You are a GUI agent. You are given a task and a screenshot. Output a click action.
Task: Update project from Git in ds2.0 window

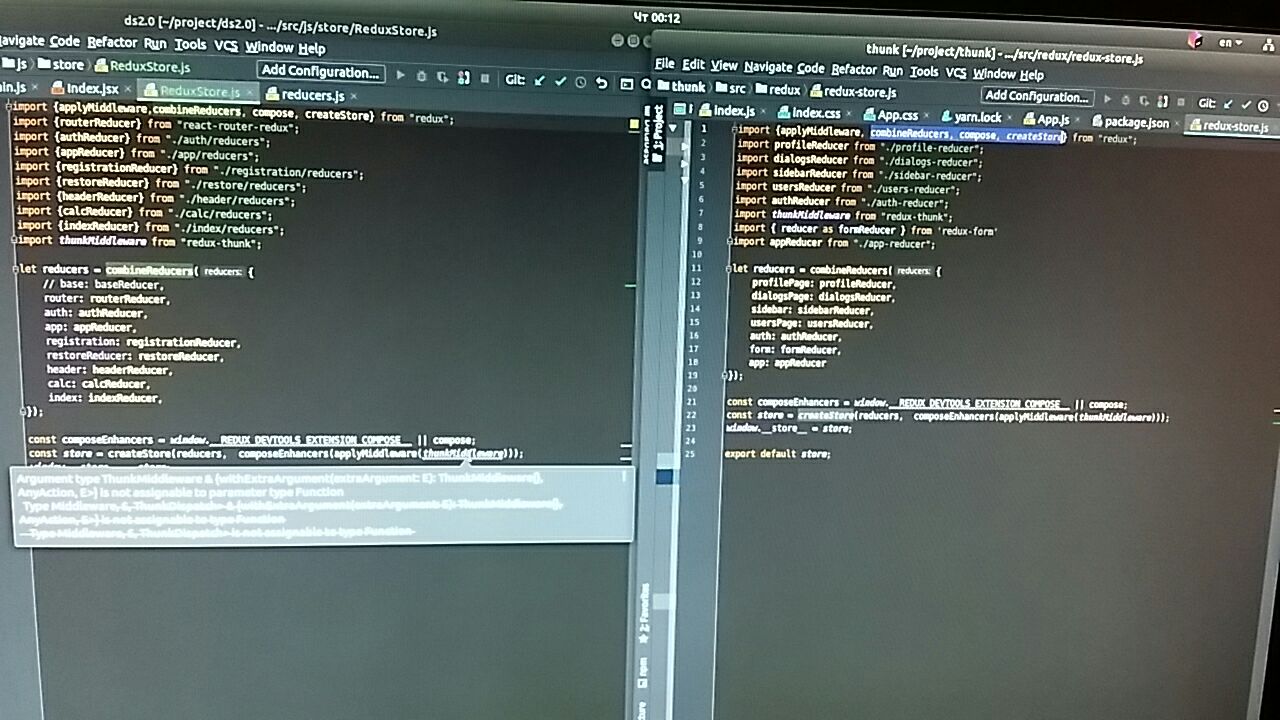(540, 80)
